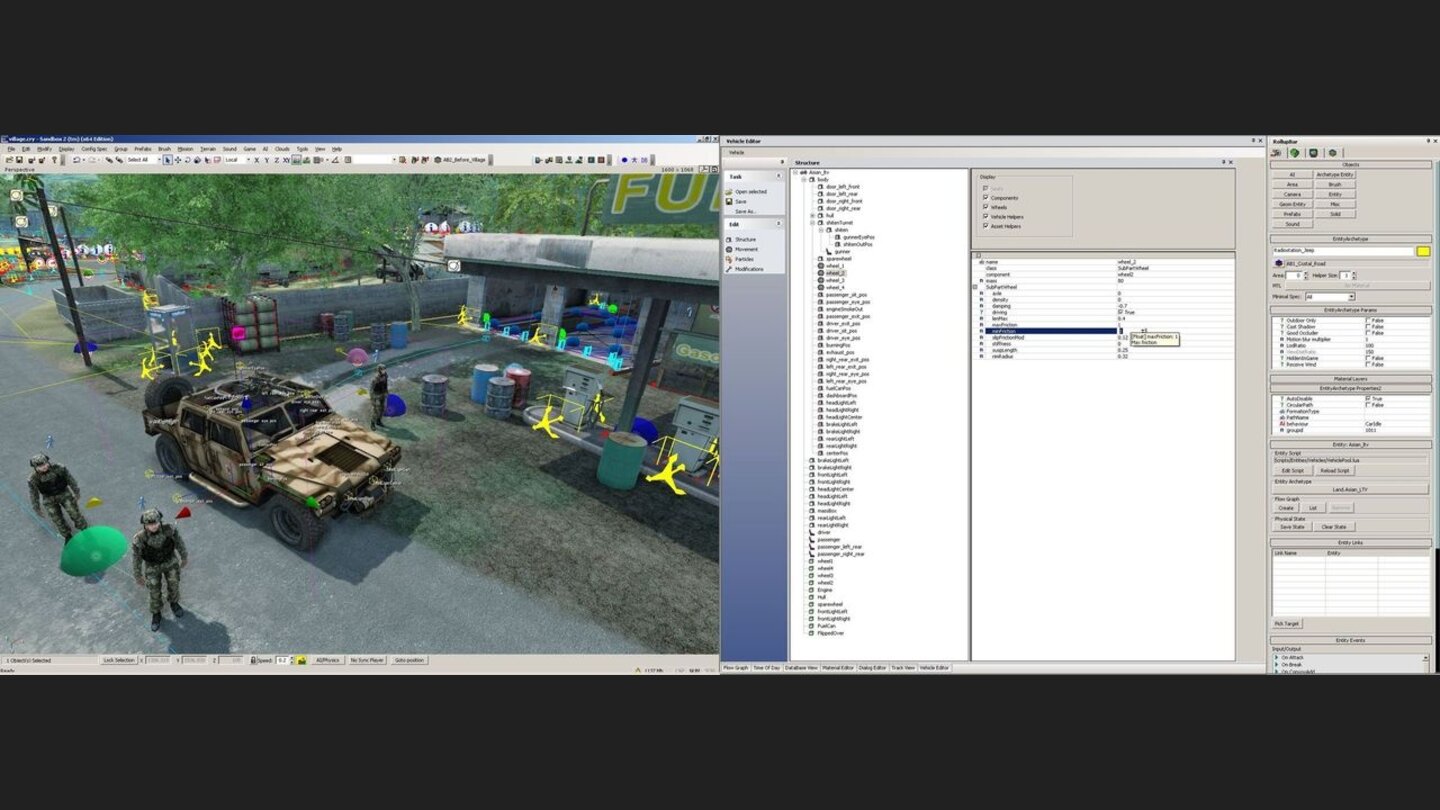Open Structure in the Edit panel
1440x810 pixels.
[746, 239]
